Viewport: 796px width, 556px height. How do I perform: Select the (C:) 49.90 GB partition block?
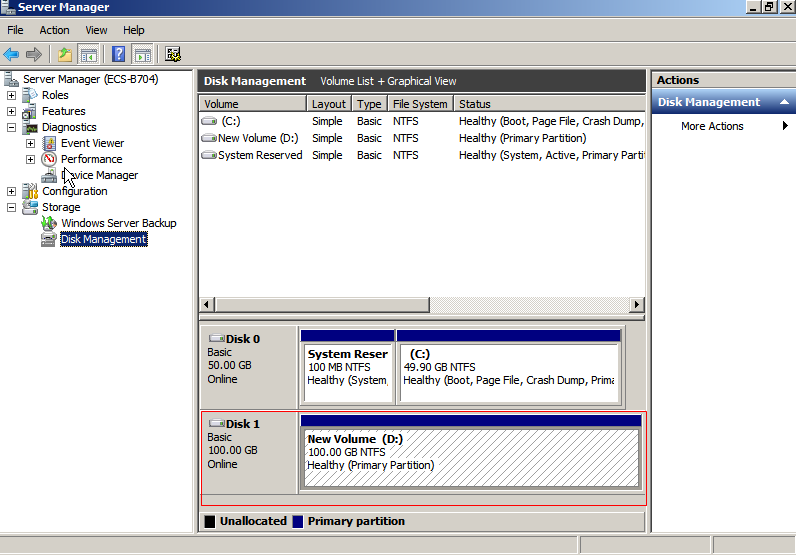point(509,367)
